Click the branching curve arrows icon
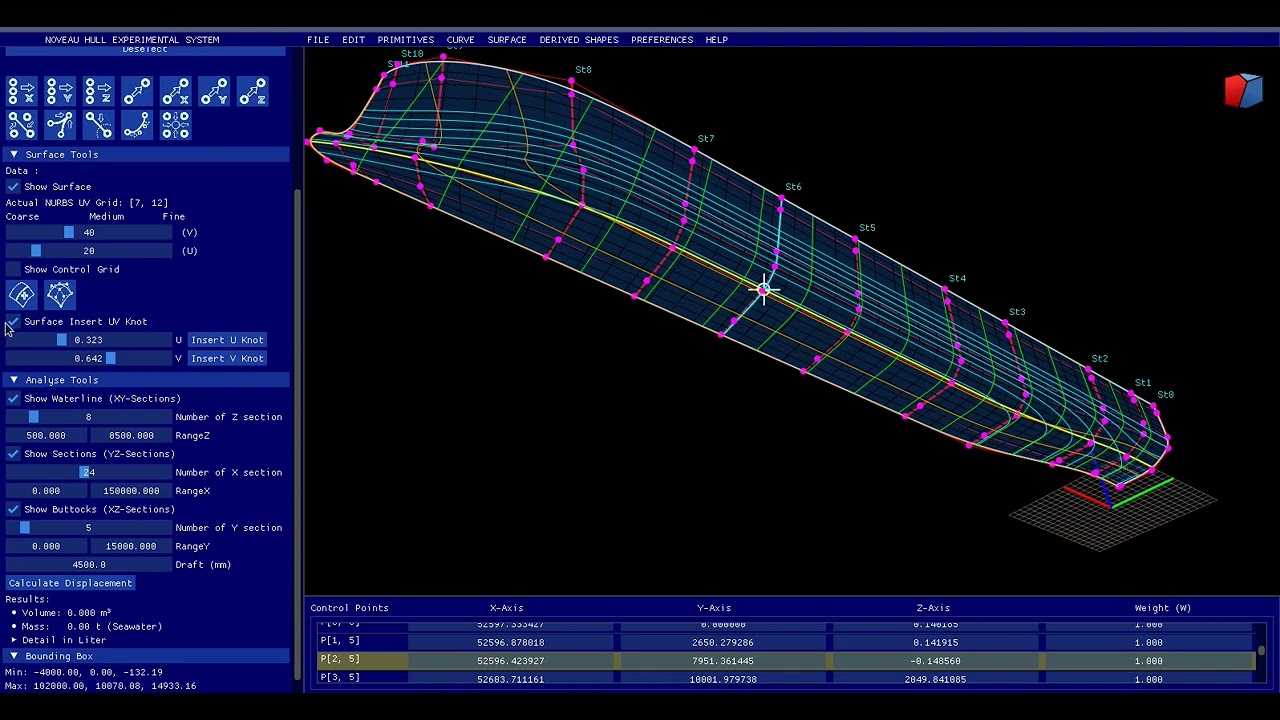This screenshot has height=720, width=1280. click(x=59, y=125)
